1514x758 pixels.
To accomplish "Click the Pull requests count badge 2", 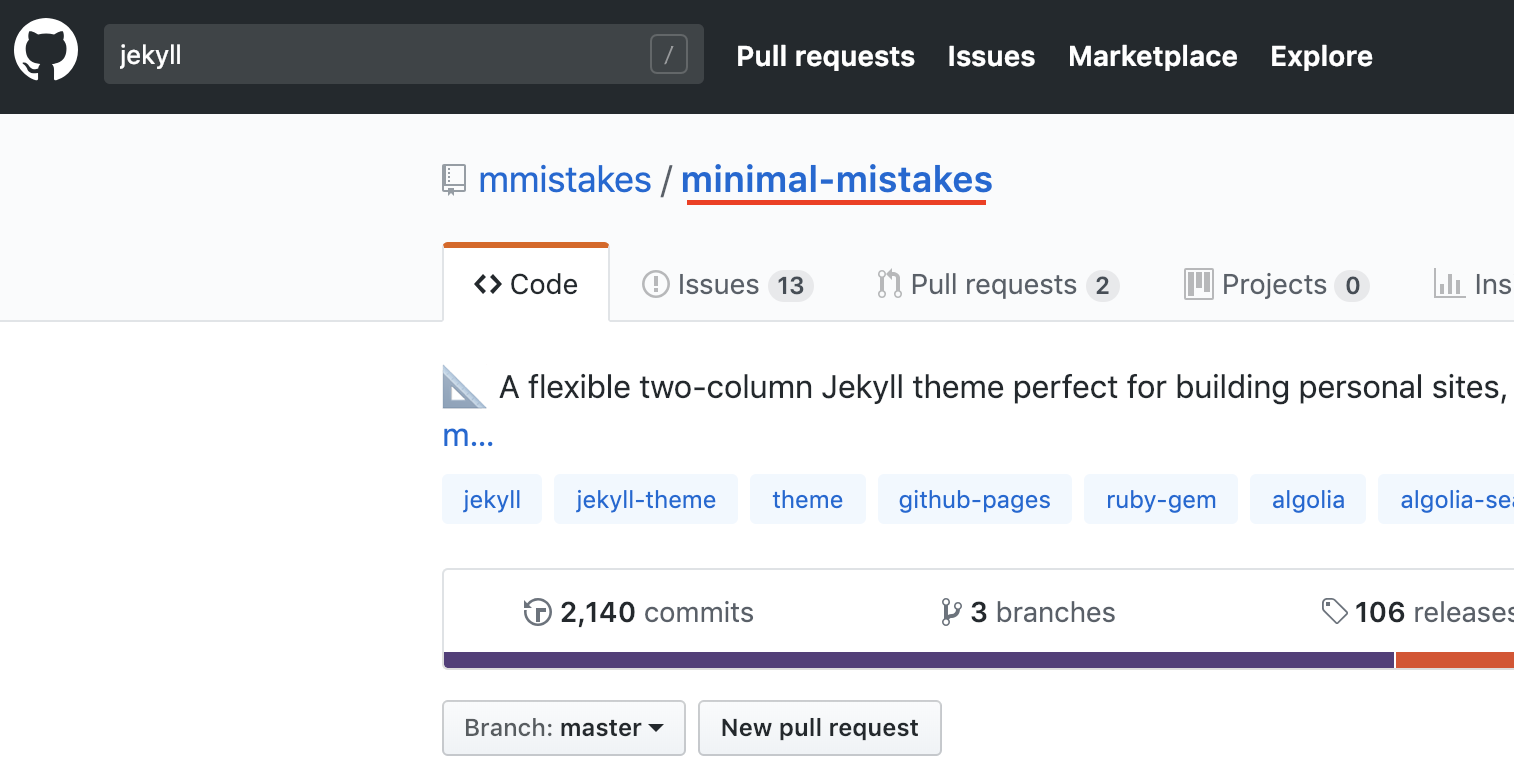I will [x=1102, y=286].
